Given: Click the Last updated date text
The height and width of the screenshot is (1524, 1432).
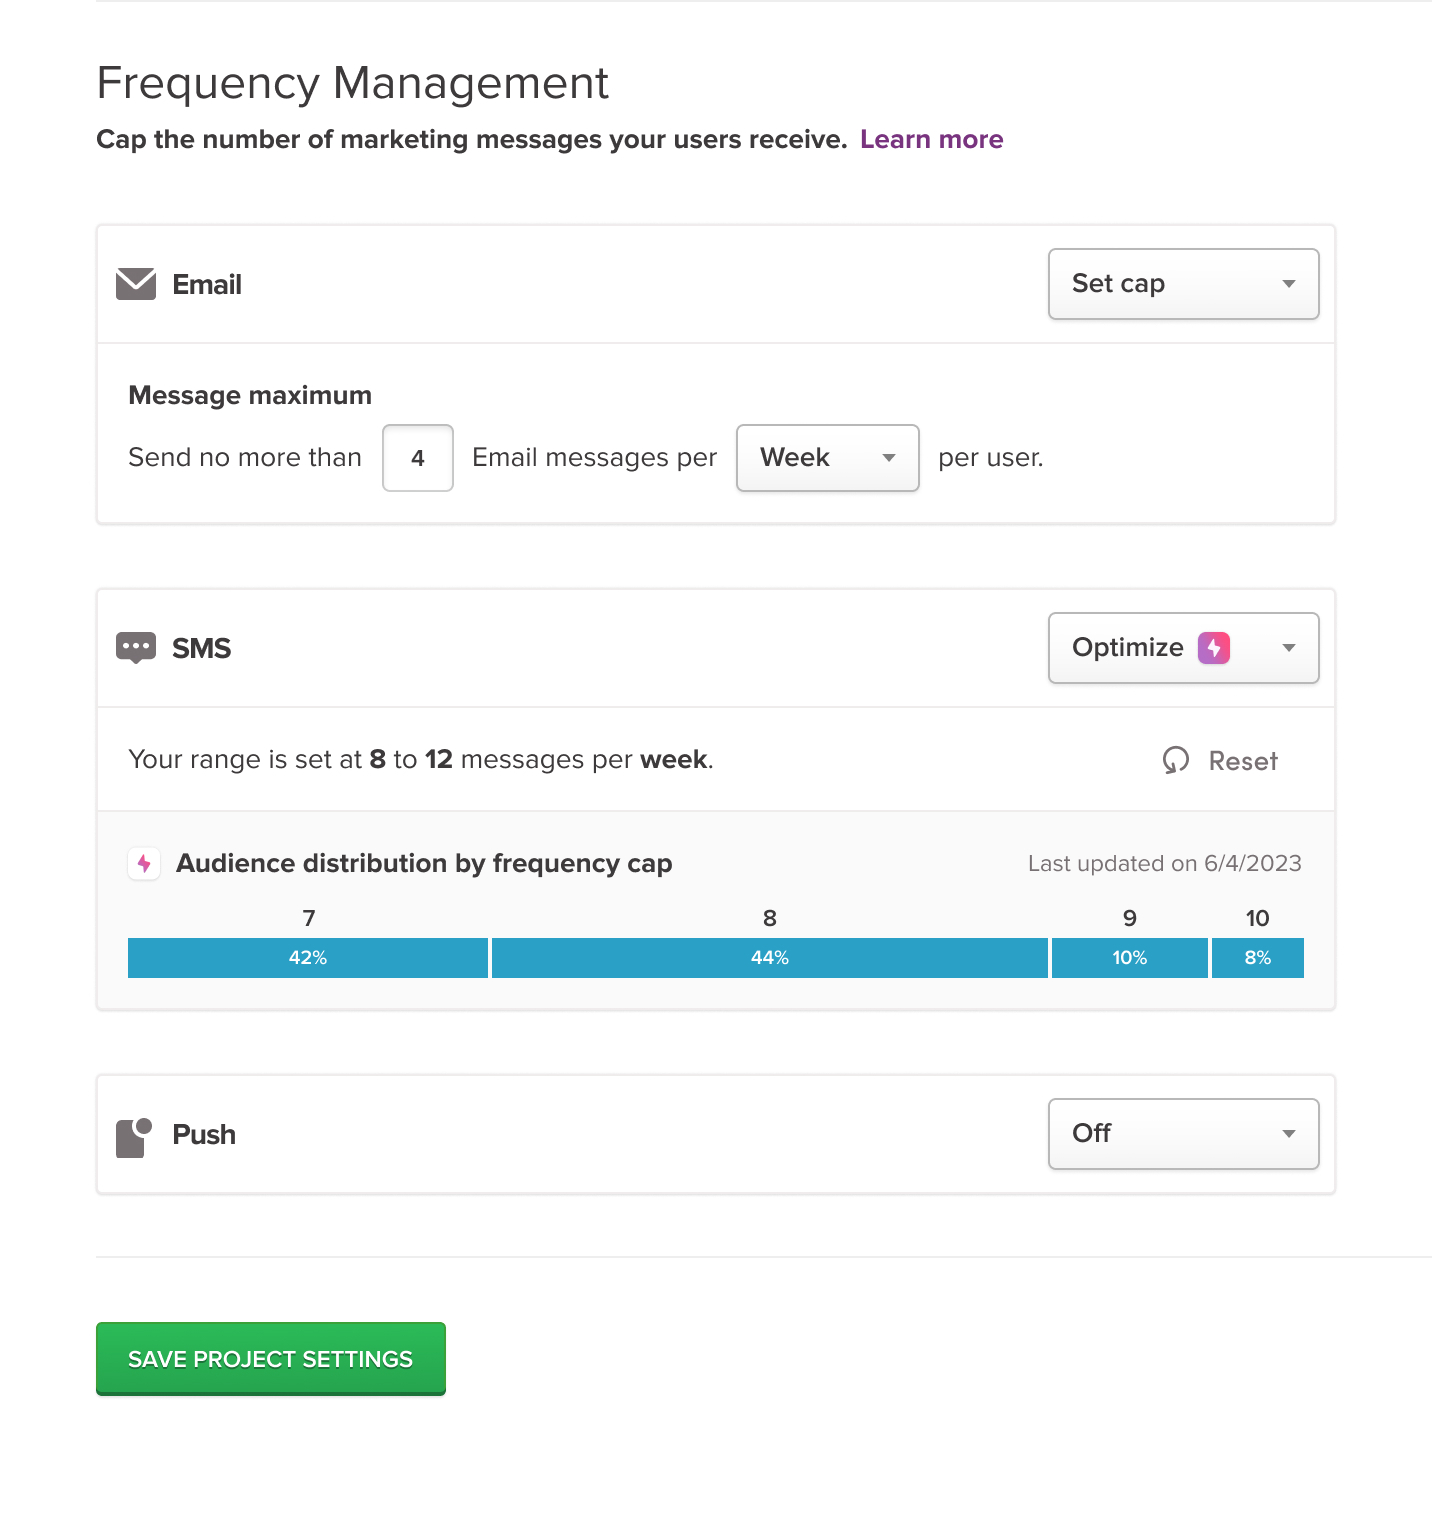Looking at the screenshot, I should (x=1165, y=863).
